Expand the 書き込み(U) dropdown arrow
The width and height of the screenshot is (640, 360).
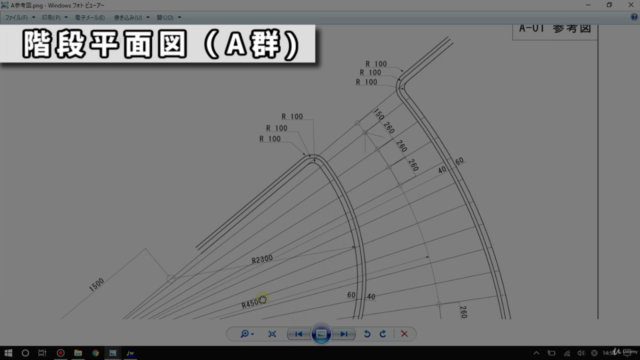pos(148,18)
